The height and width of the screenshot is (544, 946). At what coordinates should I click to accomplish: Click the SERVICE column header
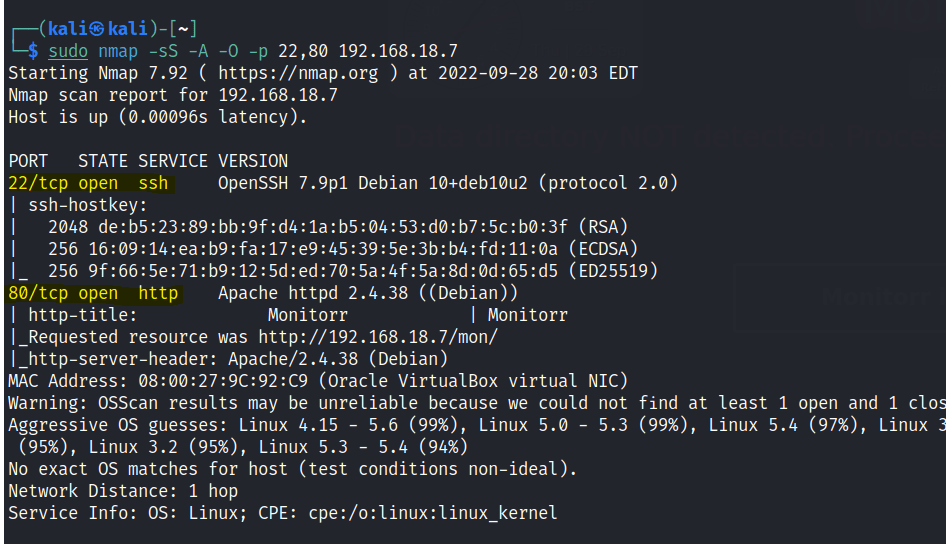tap(173, 161)
